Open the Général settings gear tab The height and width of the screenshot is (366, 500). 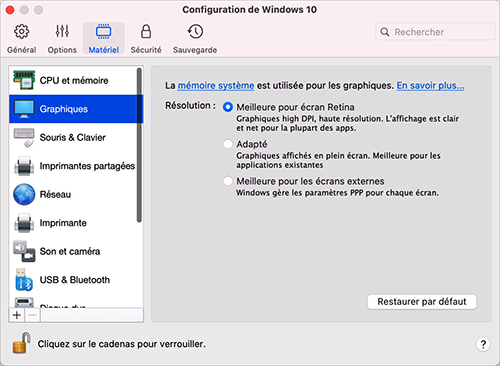[22, 38]
